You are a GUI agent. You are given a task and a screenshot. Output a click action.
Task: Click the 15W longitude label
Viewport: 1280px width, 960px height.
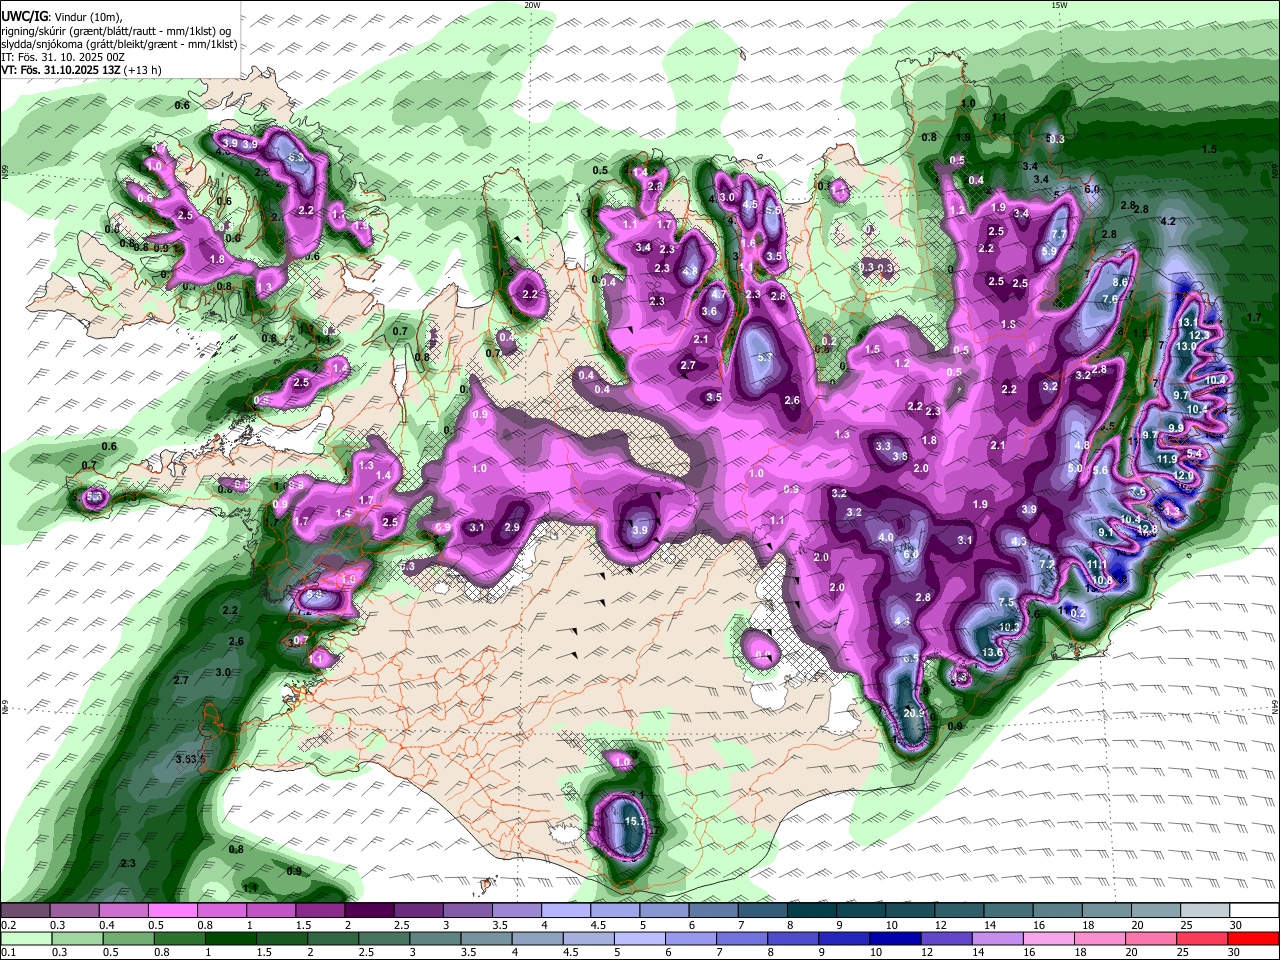1059,5
